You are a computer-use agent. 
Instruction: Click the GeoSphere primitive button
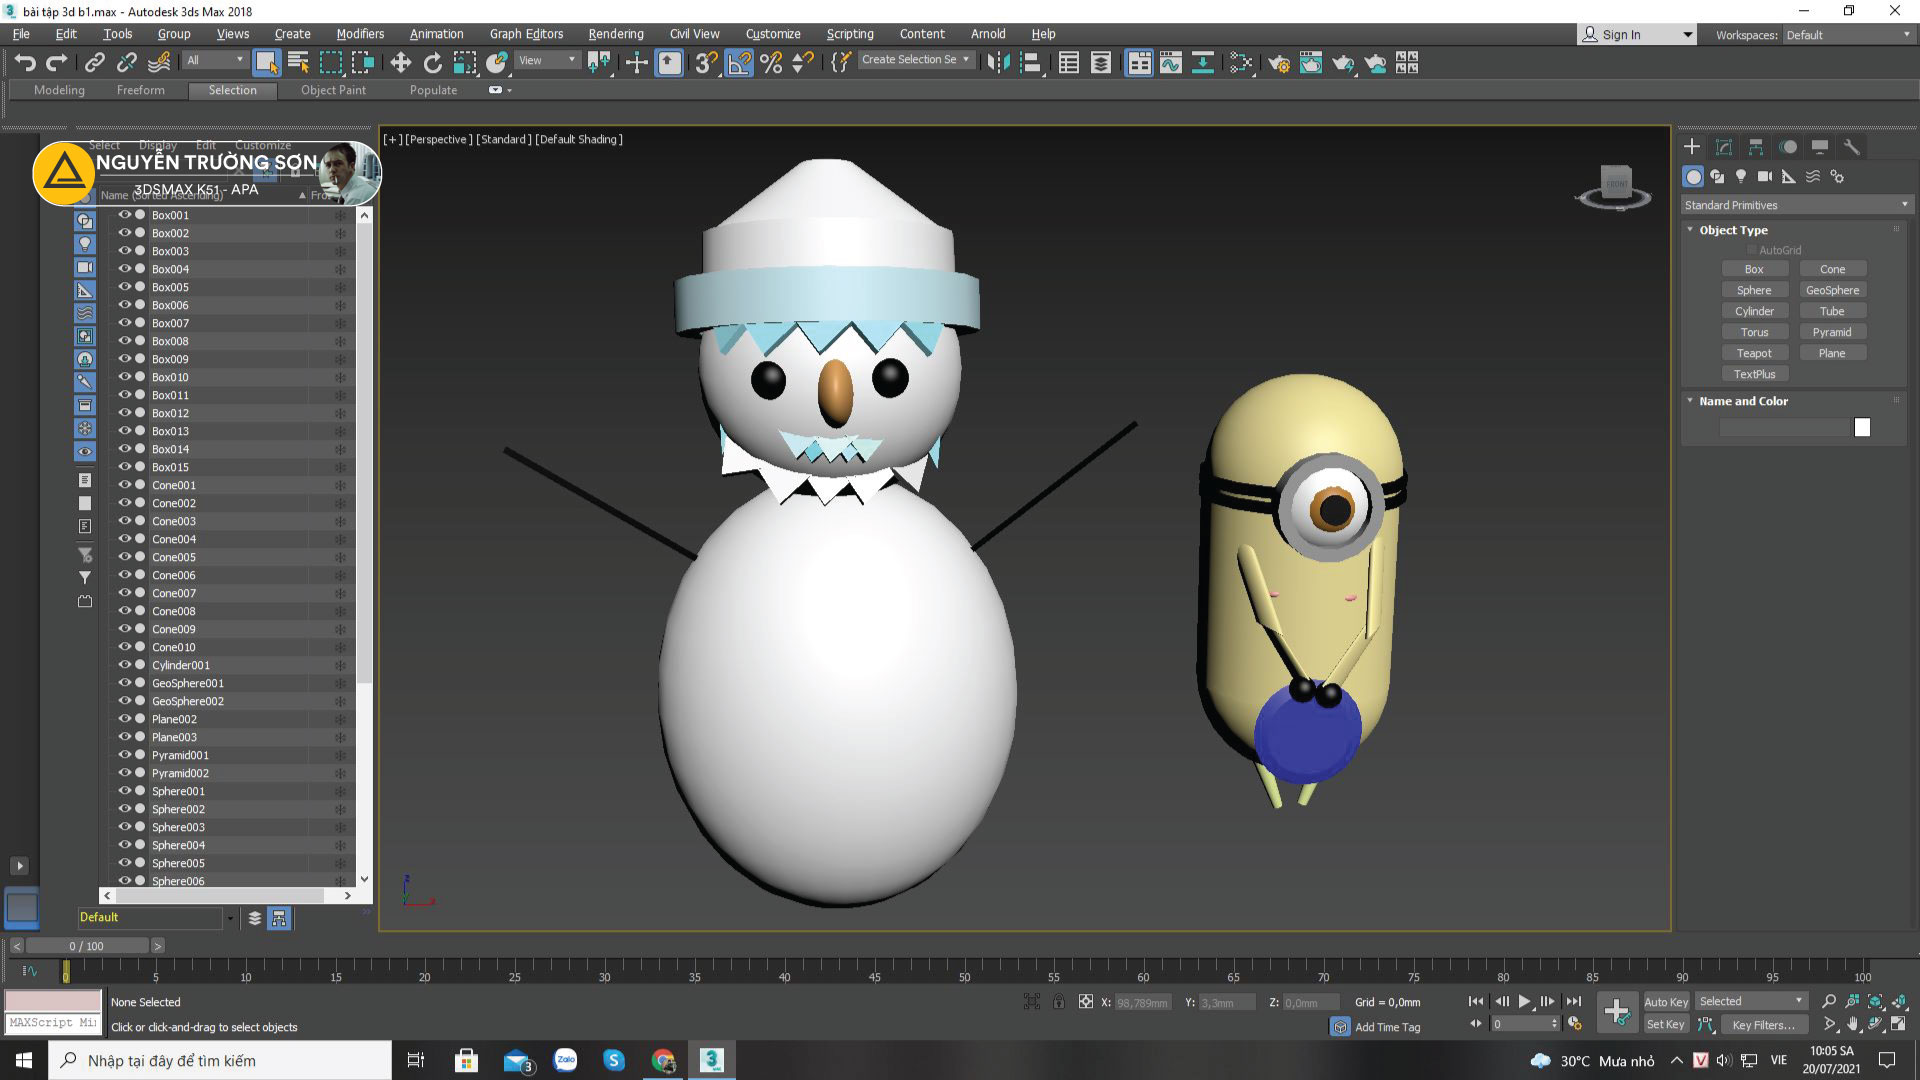pyautogui.click(x=1832, y=290)
